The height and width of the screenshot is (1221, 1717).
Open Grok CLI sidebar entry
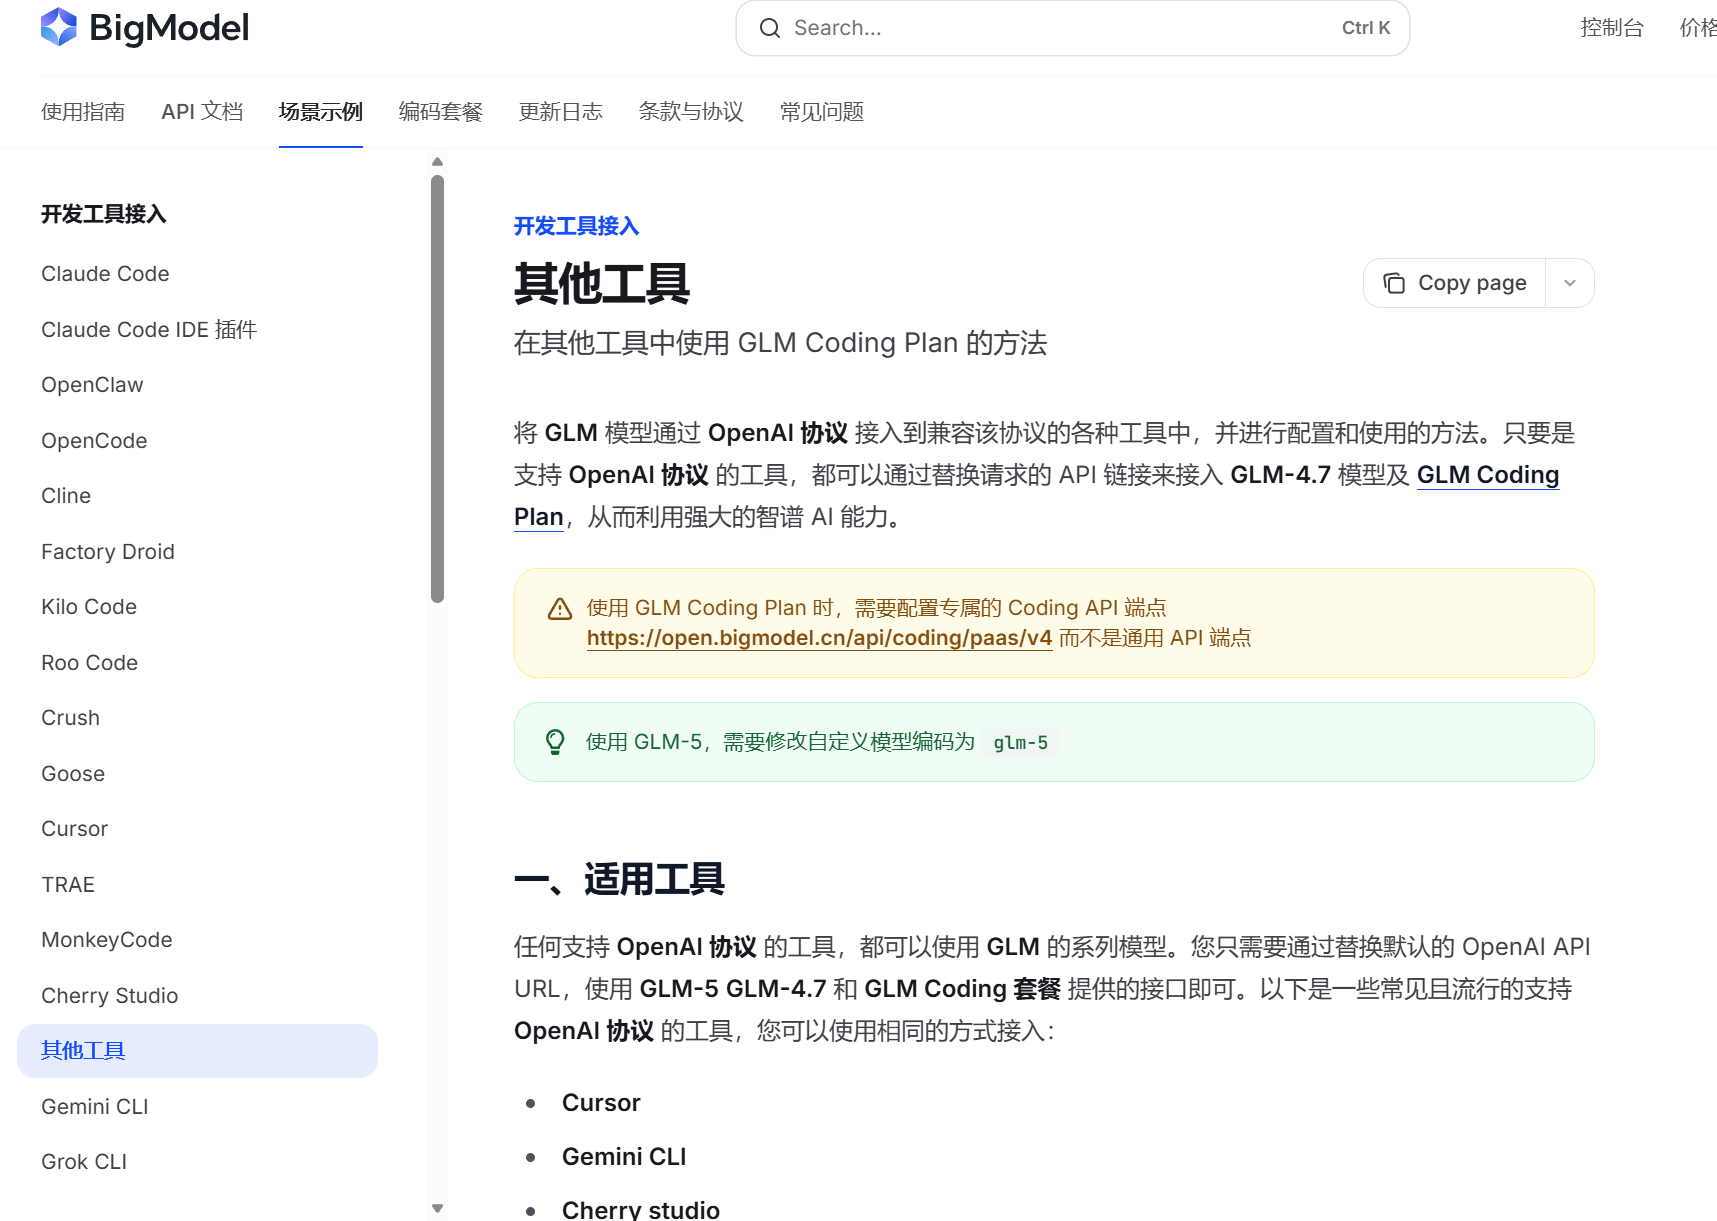pyautogui.click(x=84, y=1162)
